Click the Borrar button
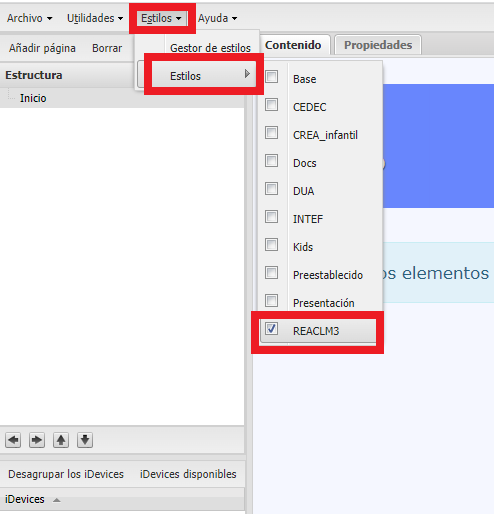Image resolution: width=494 pixels, height=514 pixels. click(x=107, y=48)
